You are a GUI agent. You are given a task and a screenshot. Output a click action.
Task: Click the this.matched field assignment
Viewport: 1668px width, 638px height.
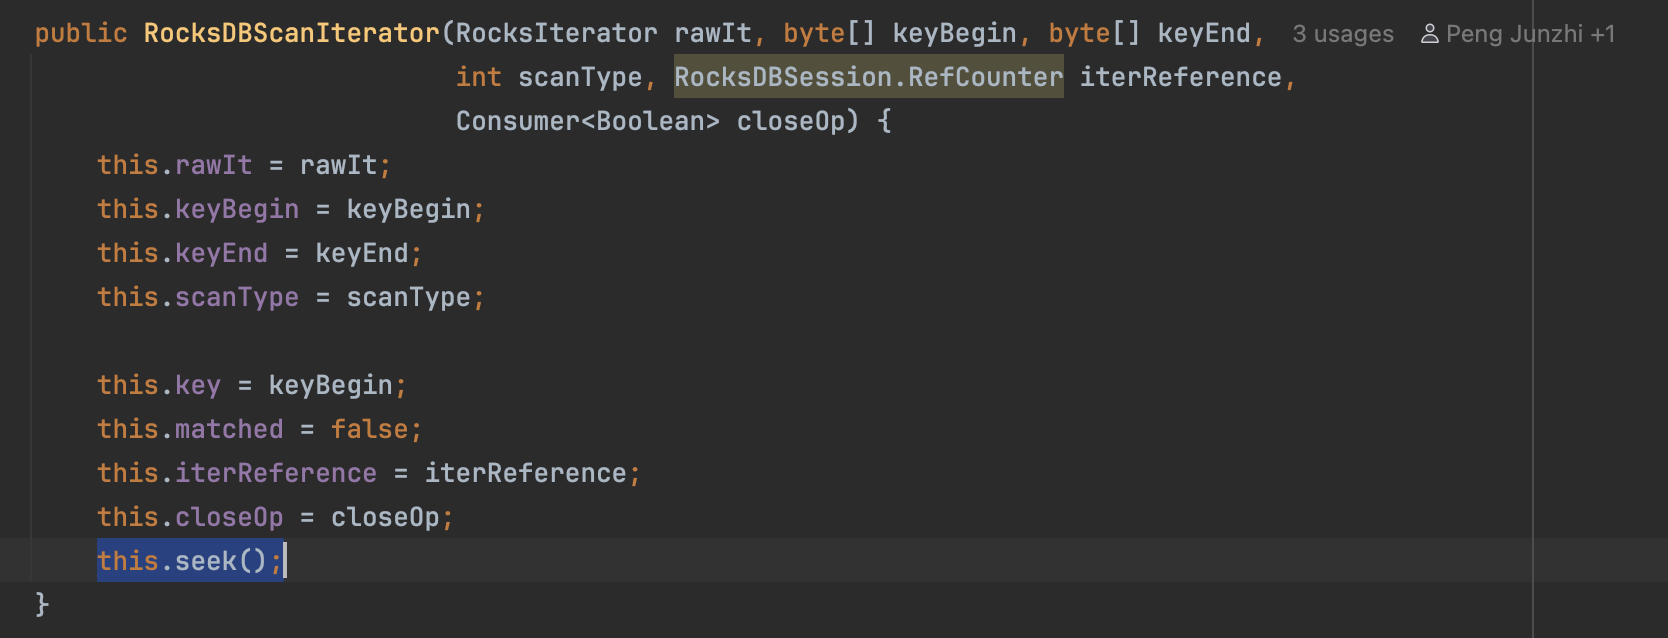tap(229, 429)
